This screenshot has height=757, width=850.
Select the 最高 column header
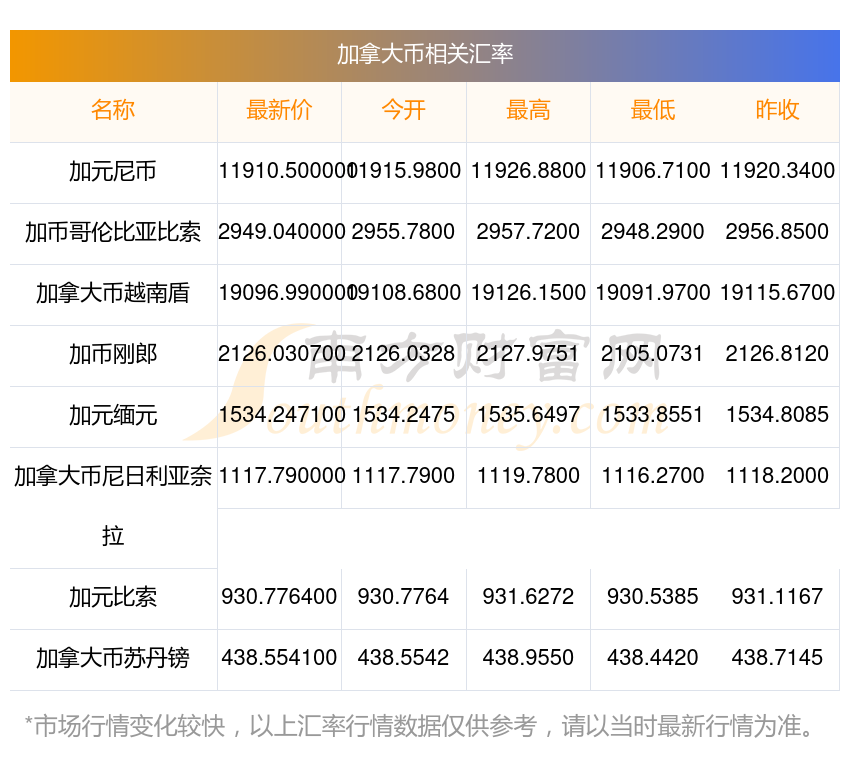pos(528,110)
